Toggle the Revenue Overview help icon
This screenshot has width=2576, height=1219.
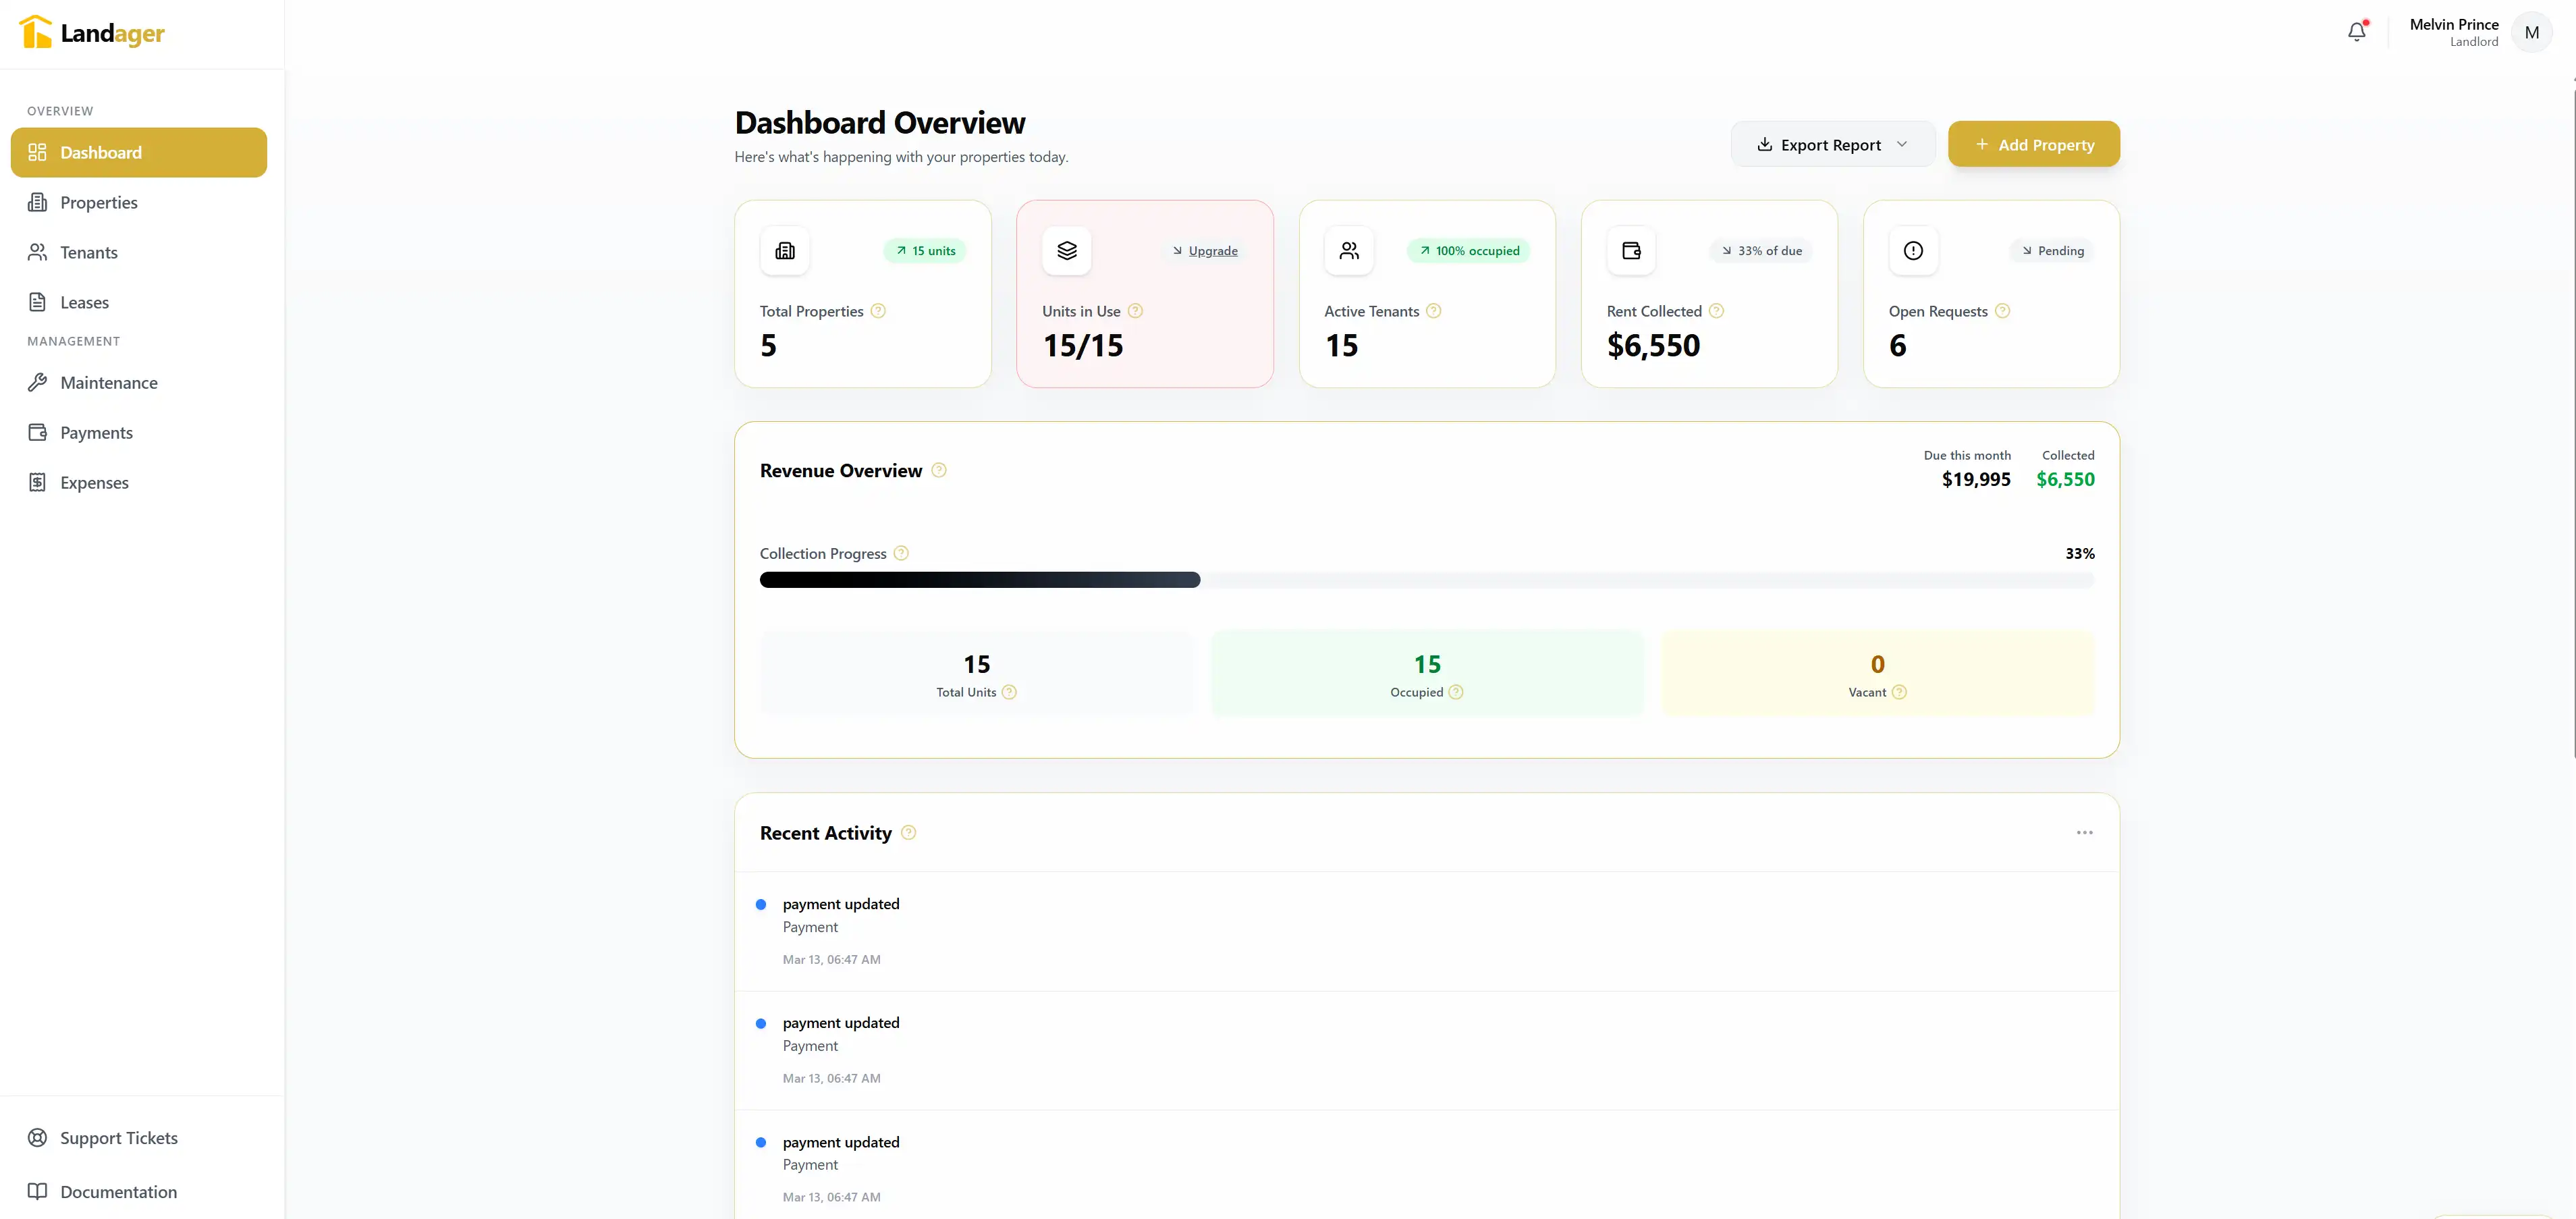(939, 470)
